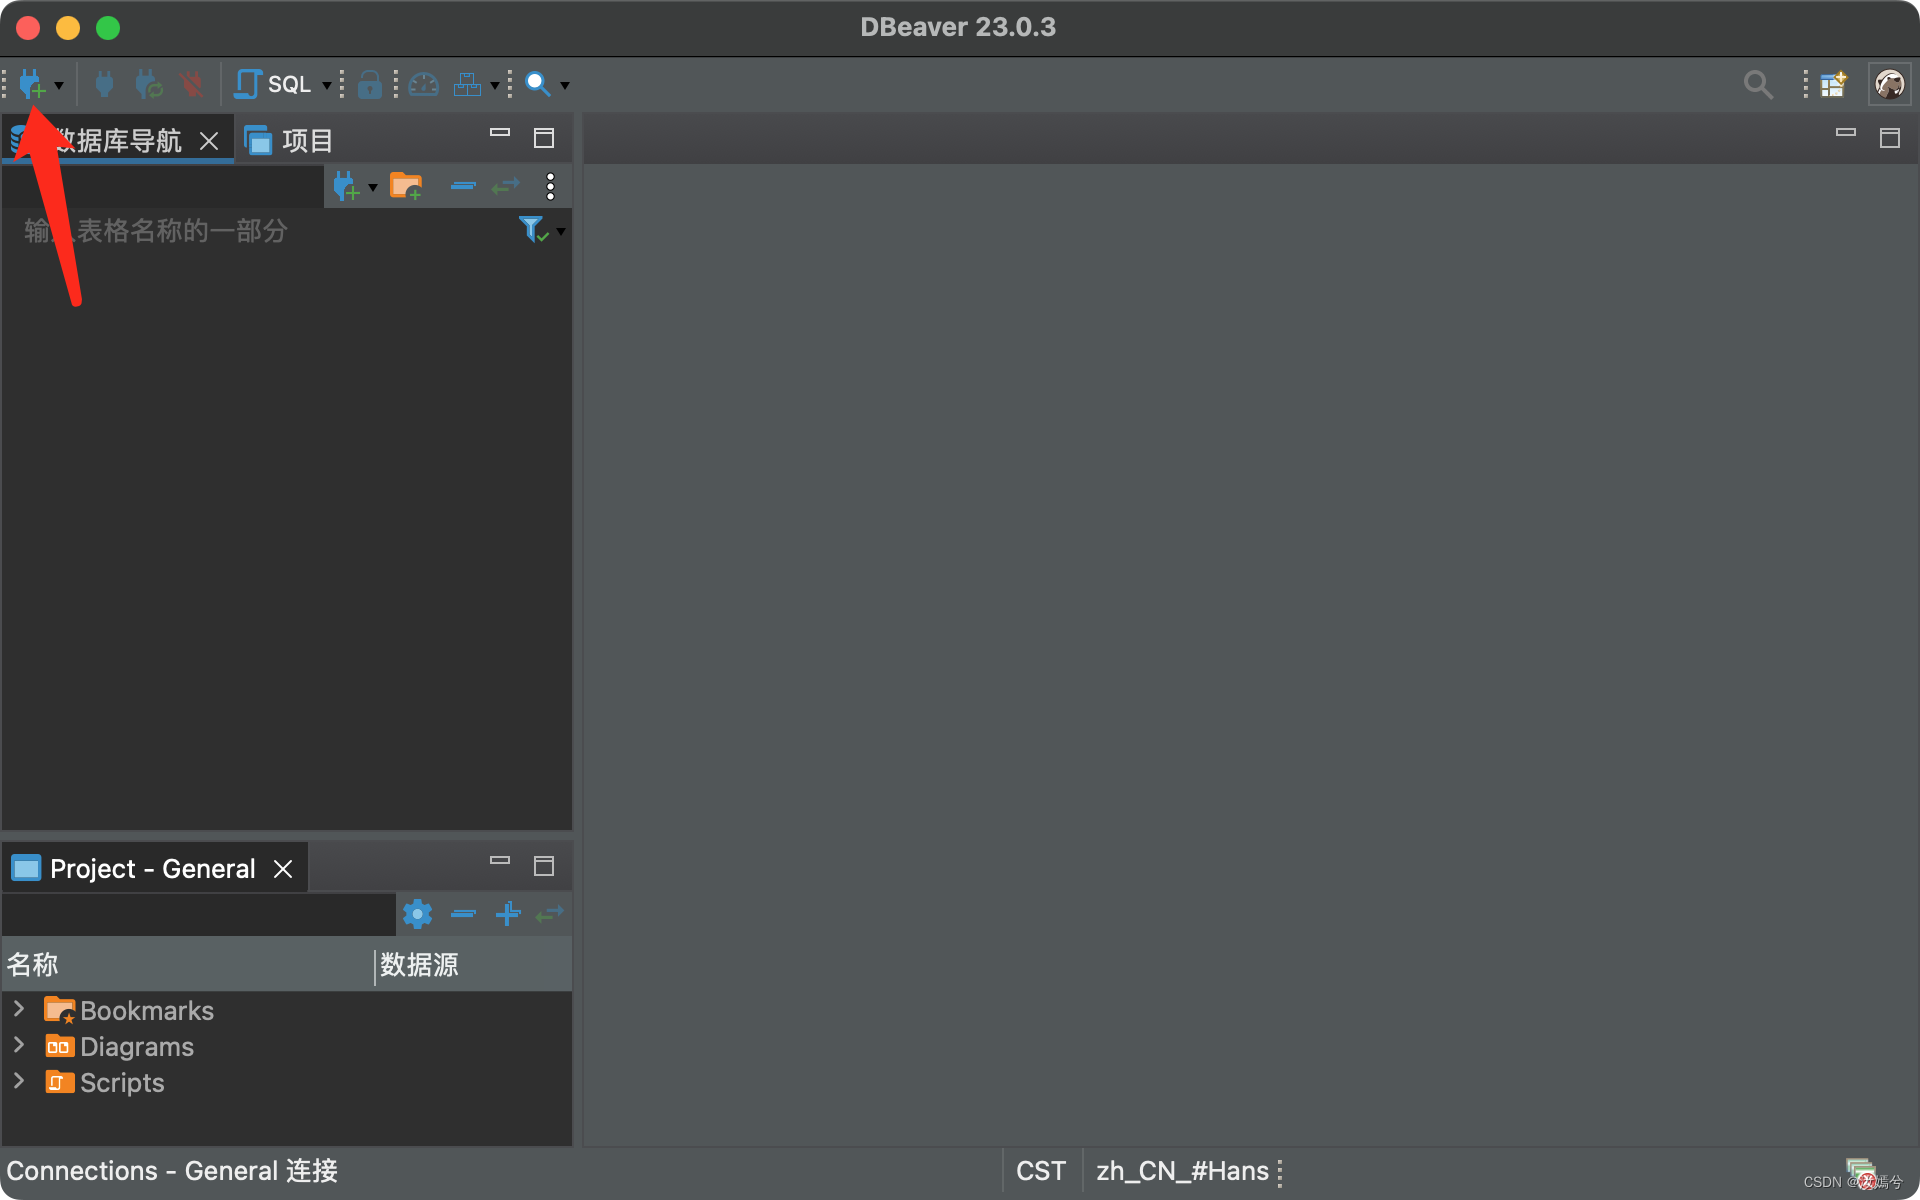Open the database tasks dropdown arrow
This screenshot has height=1200, width=1920.
point(494,85)
